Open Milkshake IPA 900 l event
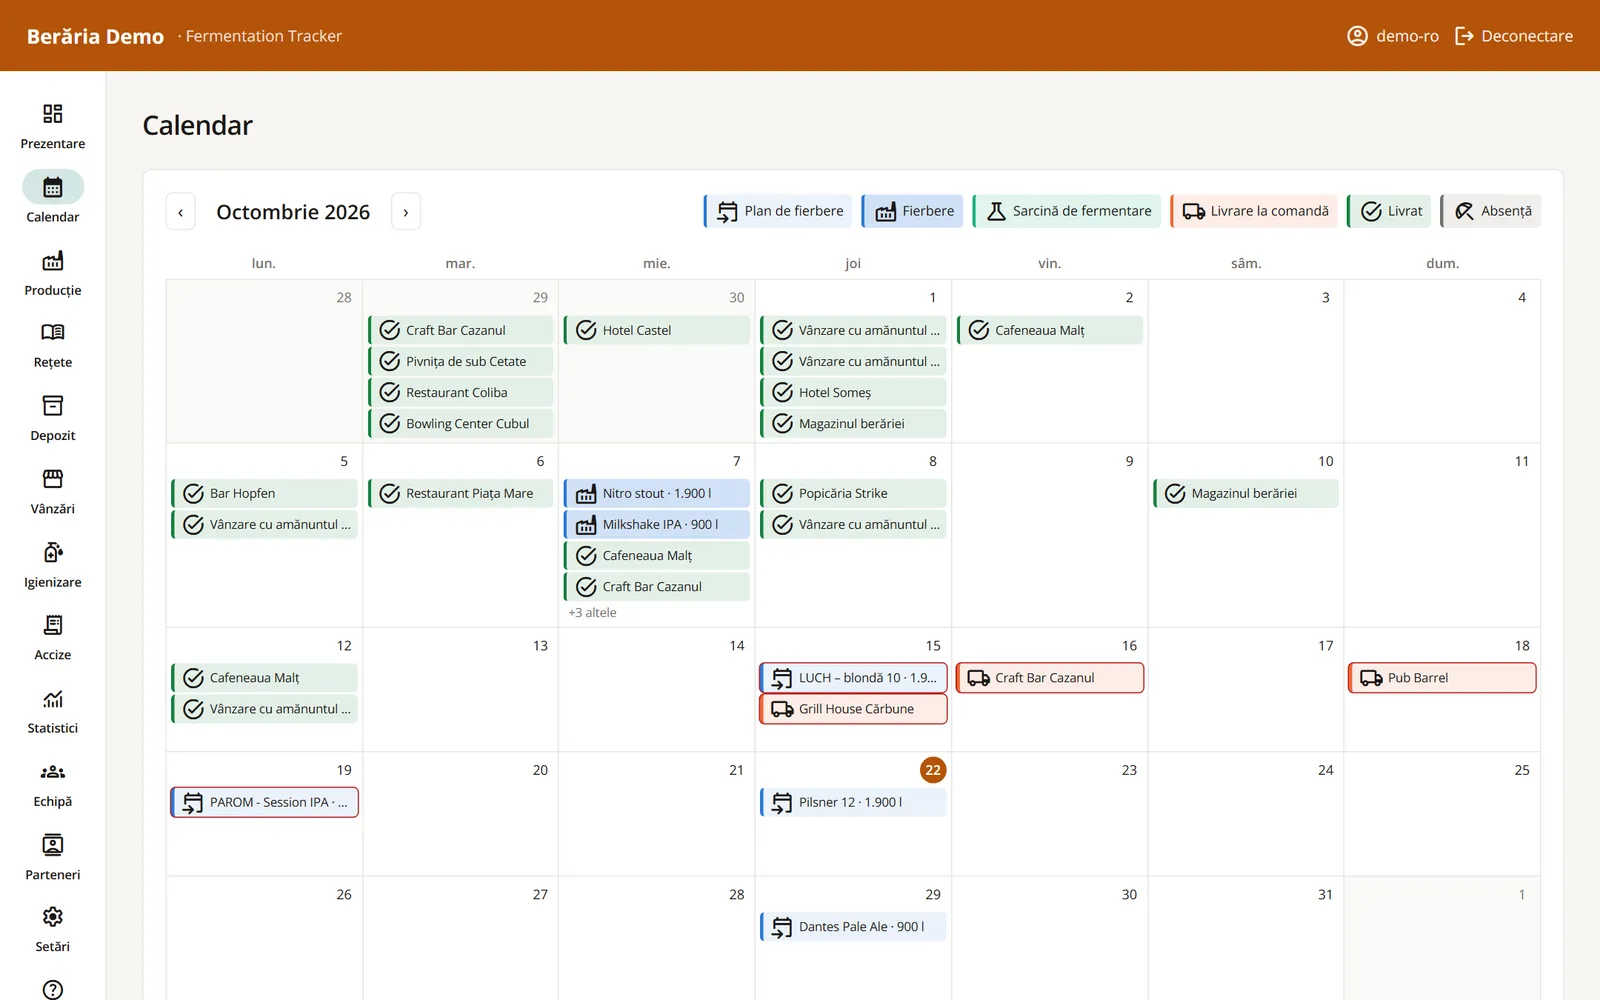Viewport: 1600px width, 1000px height. (657, 524)
